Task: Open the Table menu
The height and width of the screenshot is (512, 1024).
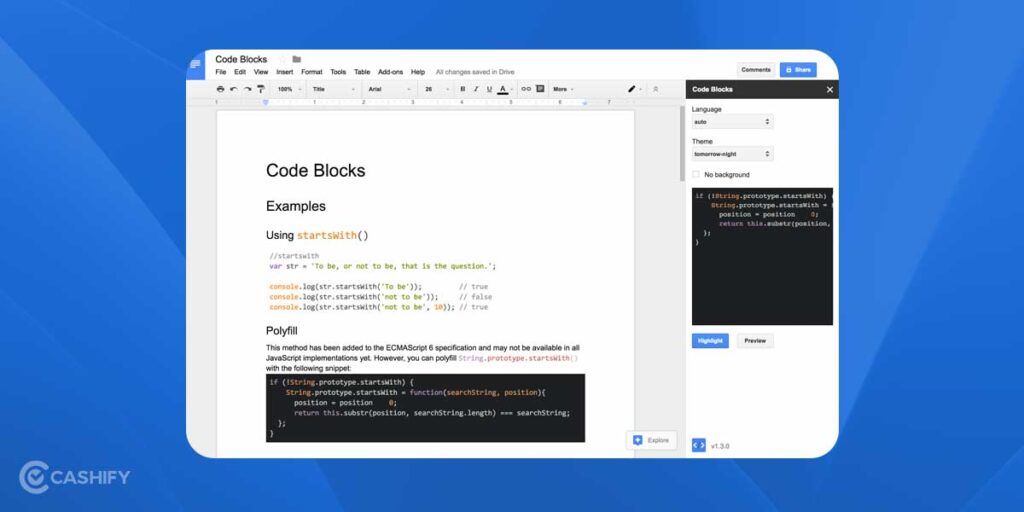Action: 362,72
